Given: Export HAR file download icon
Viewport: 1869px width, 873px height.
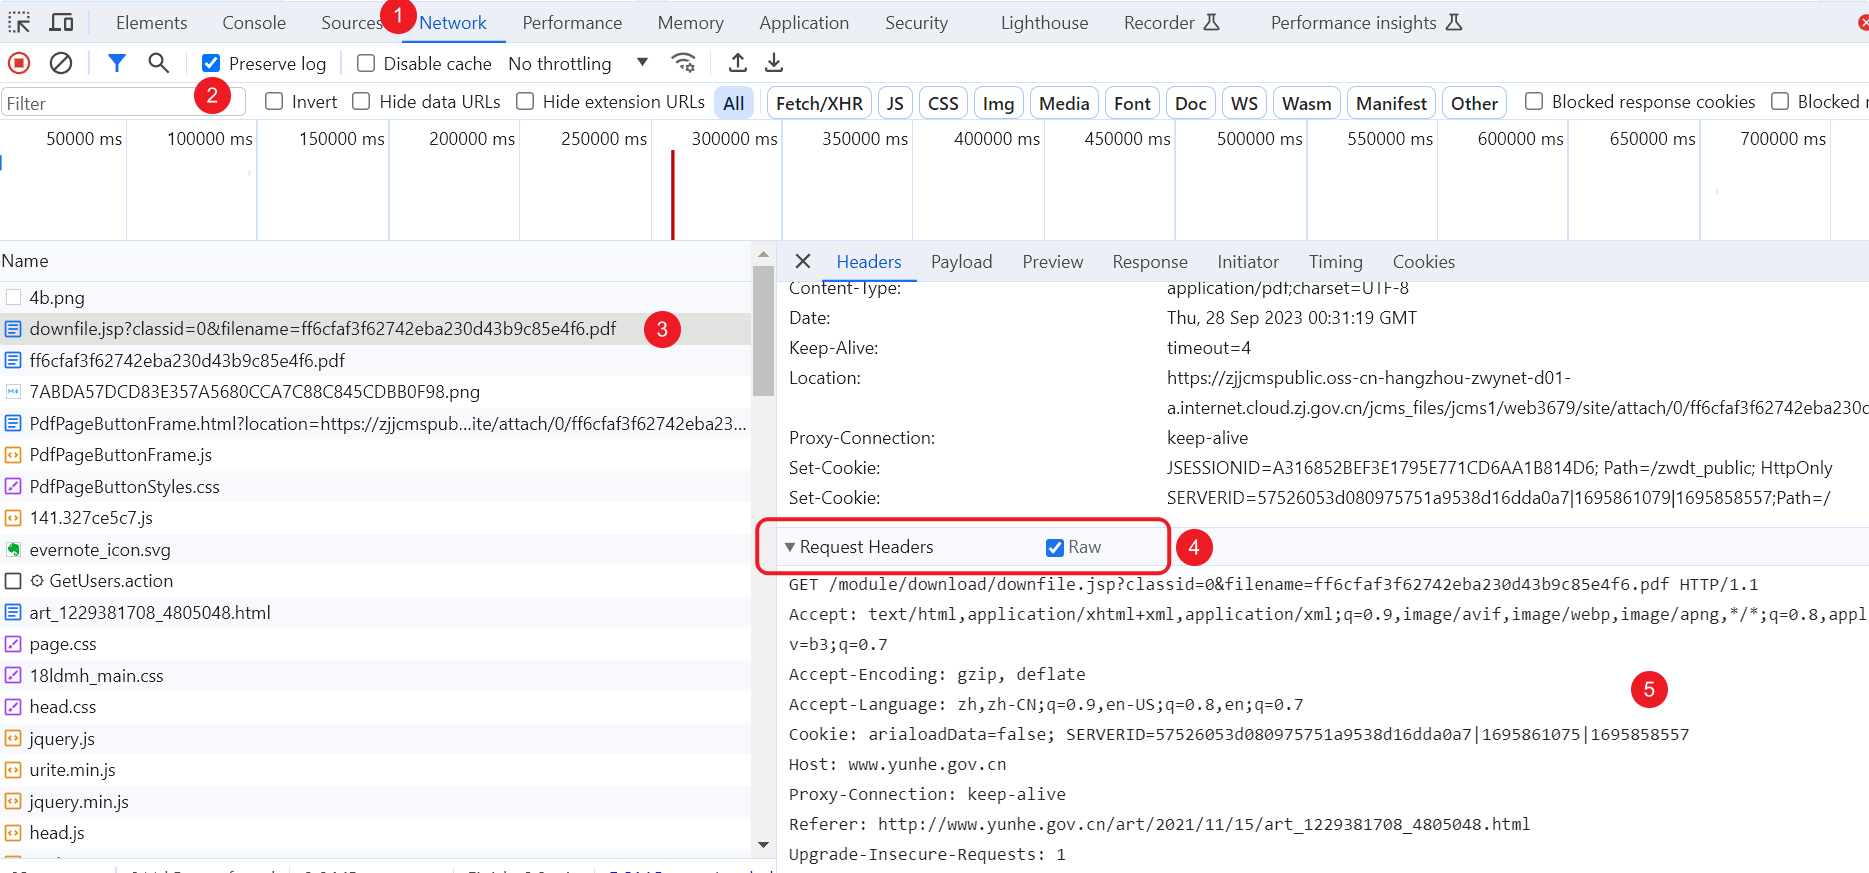Looking at the screenshot, I should [x=774, y=63].
